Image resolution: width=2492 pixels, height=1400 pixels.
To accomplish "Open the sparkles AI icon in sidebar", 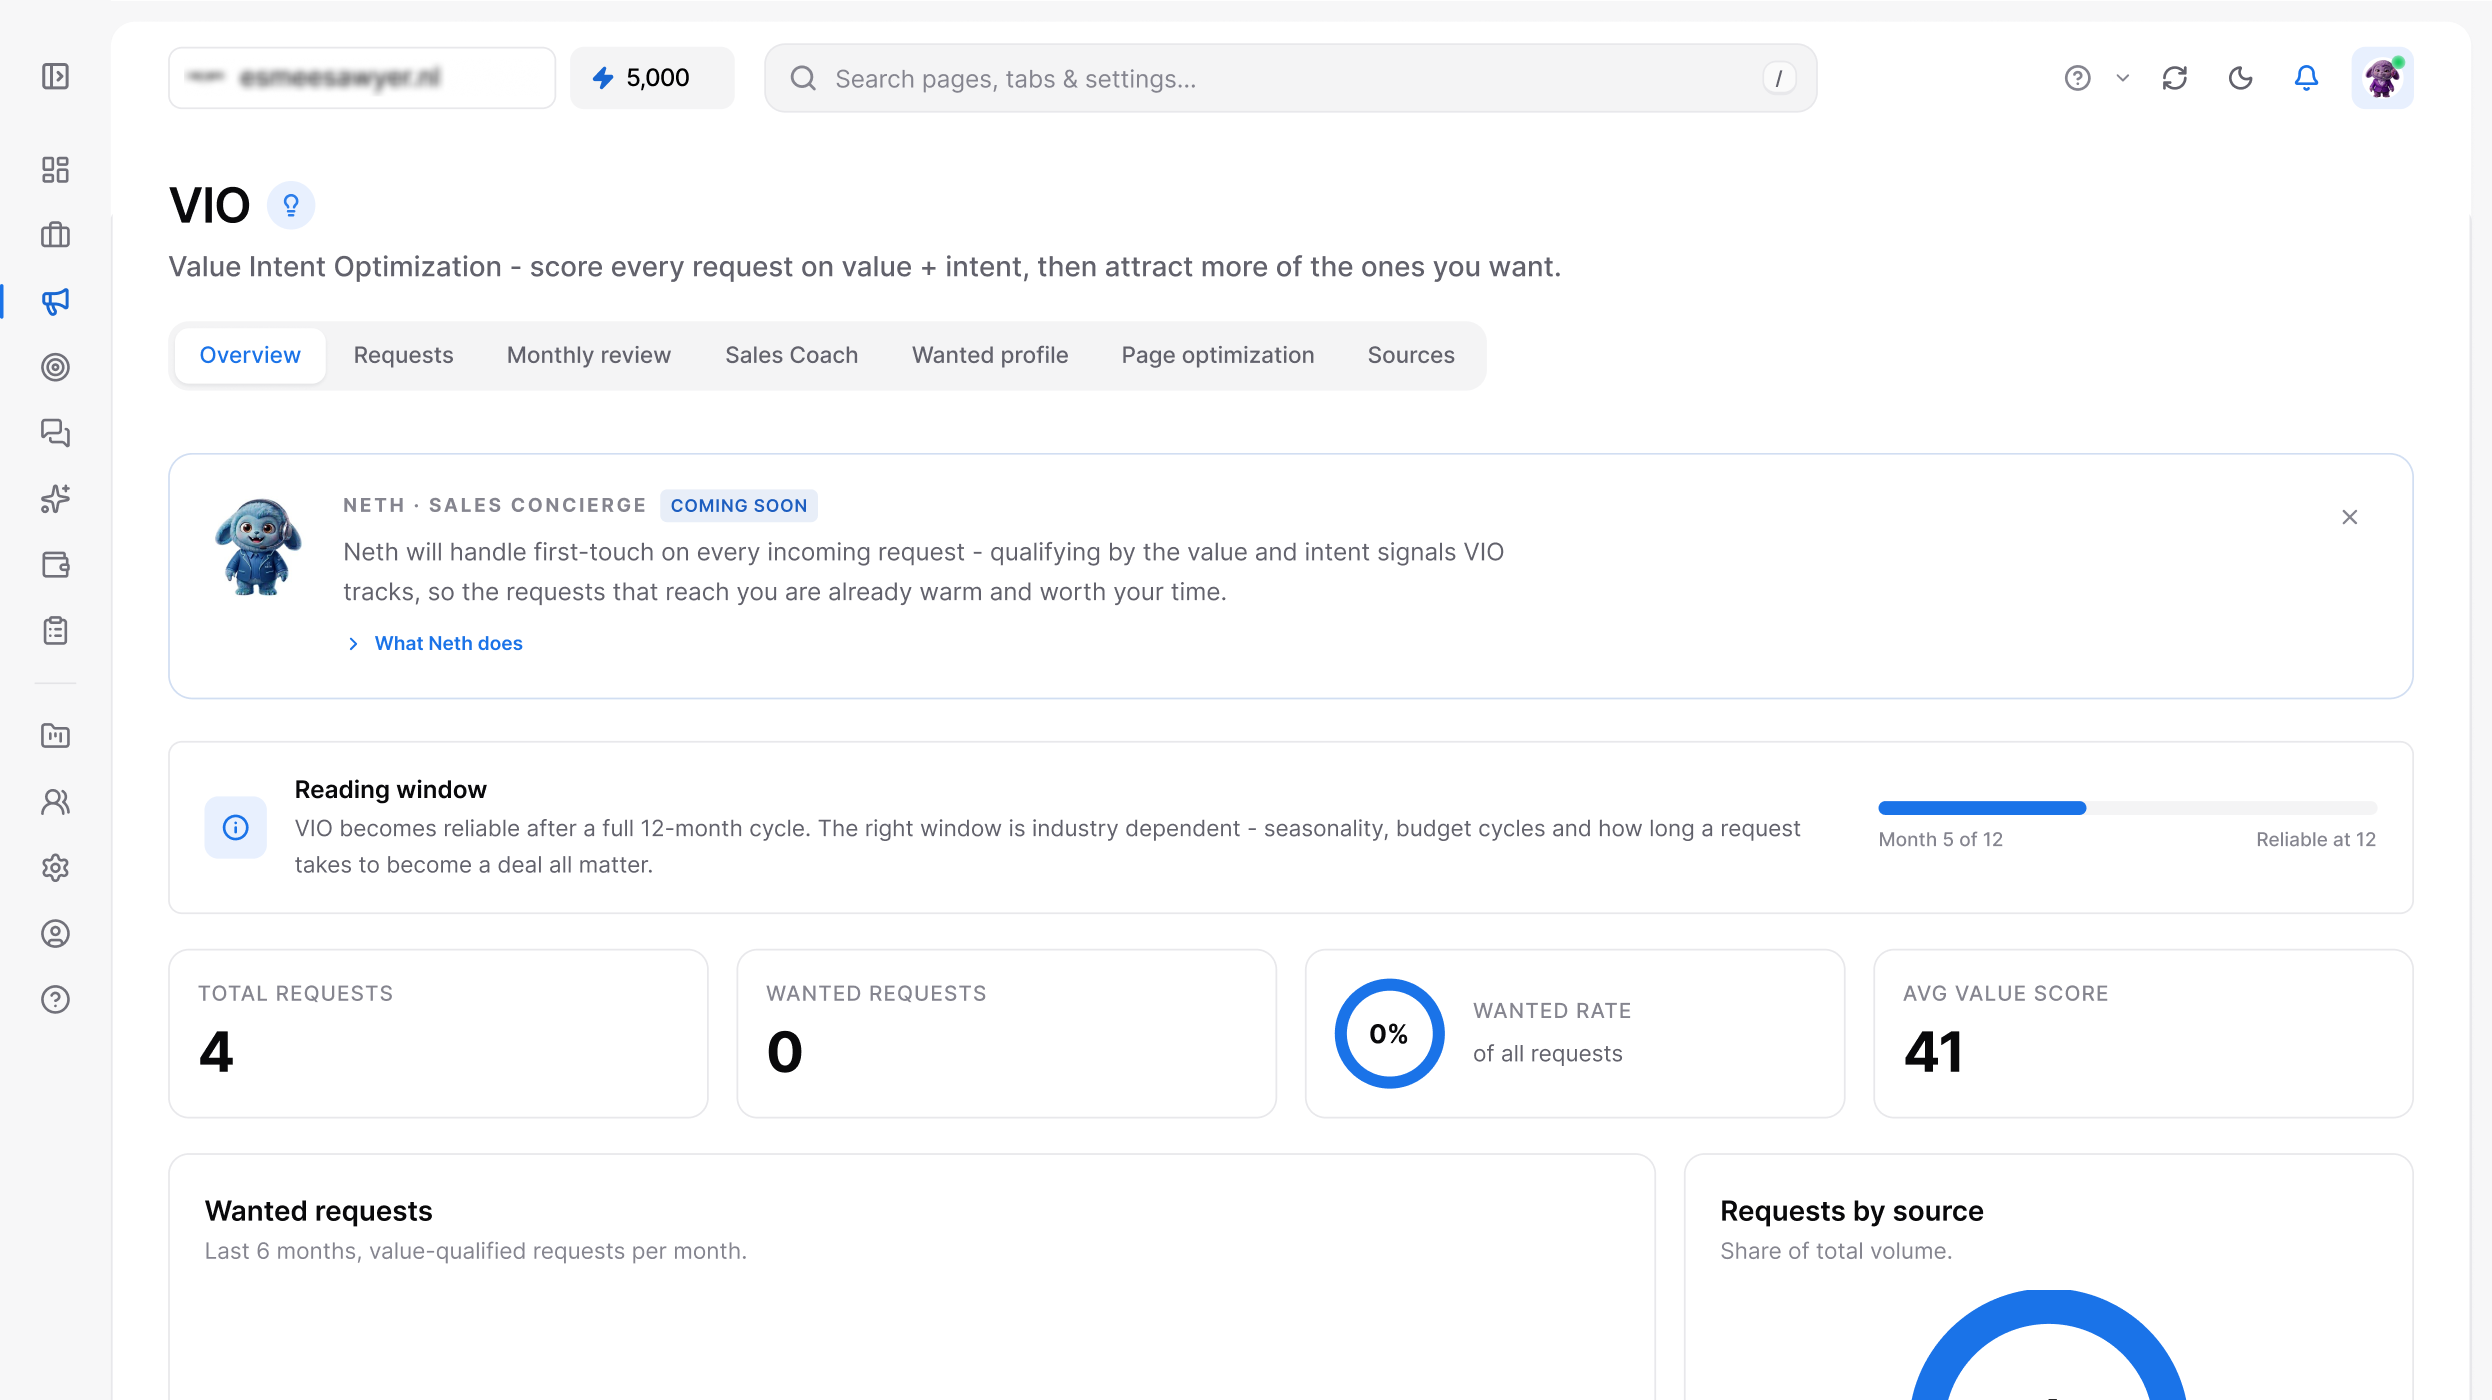I will coord(56,499).
